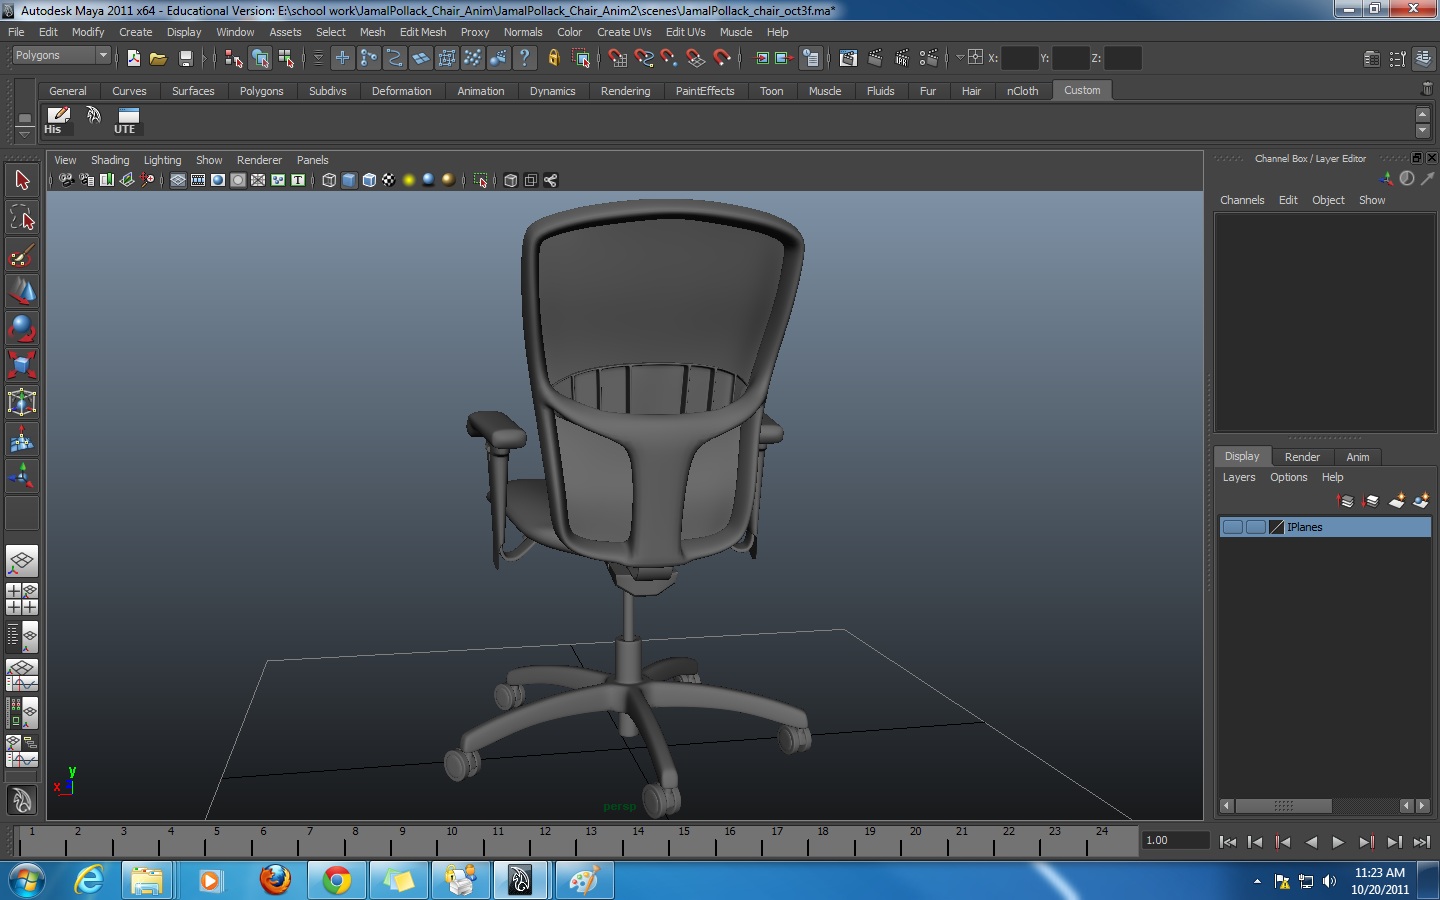Toggle the IPlanes layer display type box
Screen dimensions: 1440x900
tap(1255, 527)
